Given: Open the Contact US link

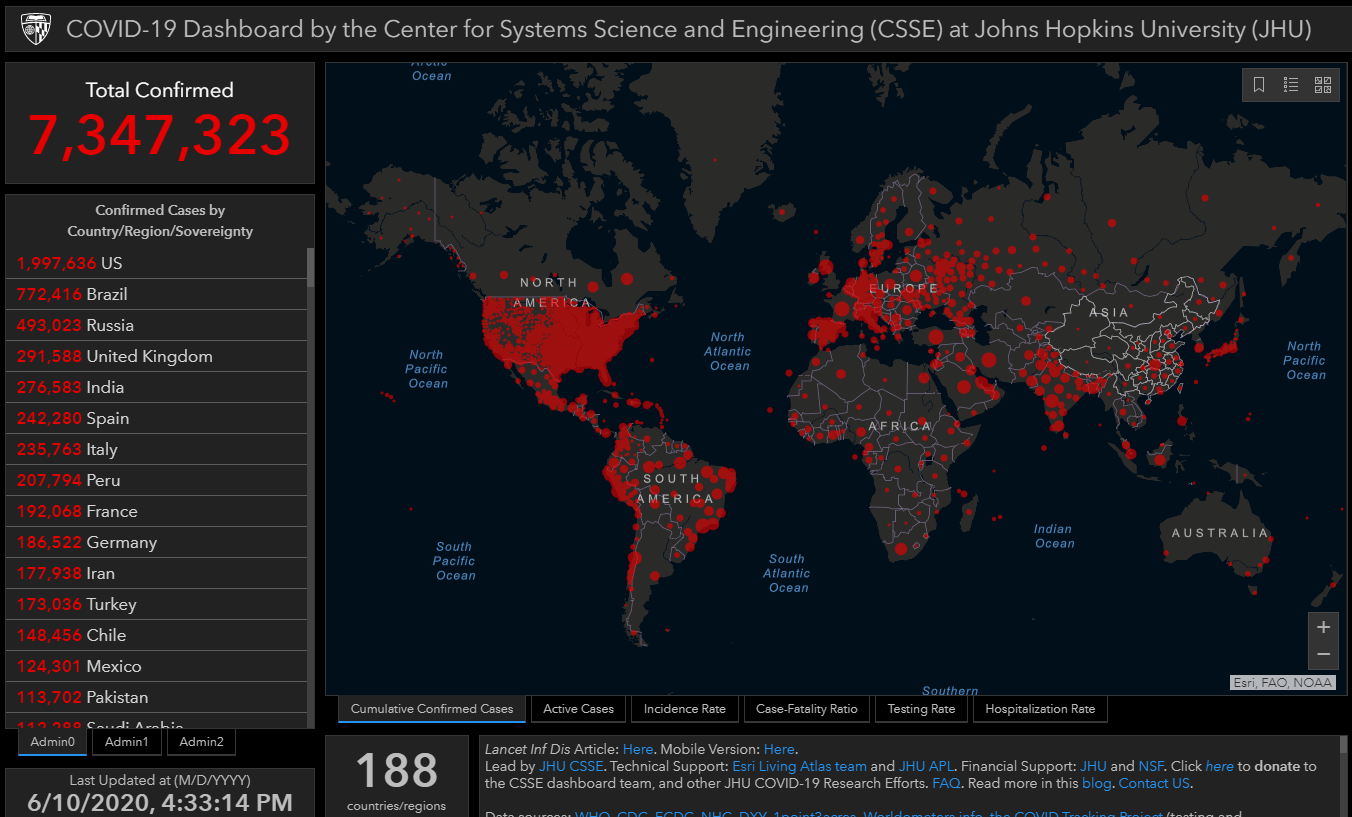Looking at the screenshot, I should [1154, 784].
